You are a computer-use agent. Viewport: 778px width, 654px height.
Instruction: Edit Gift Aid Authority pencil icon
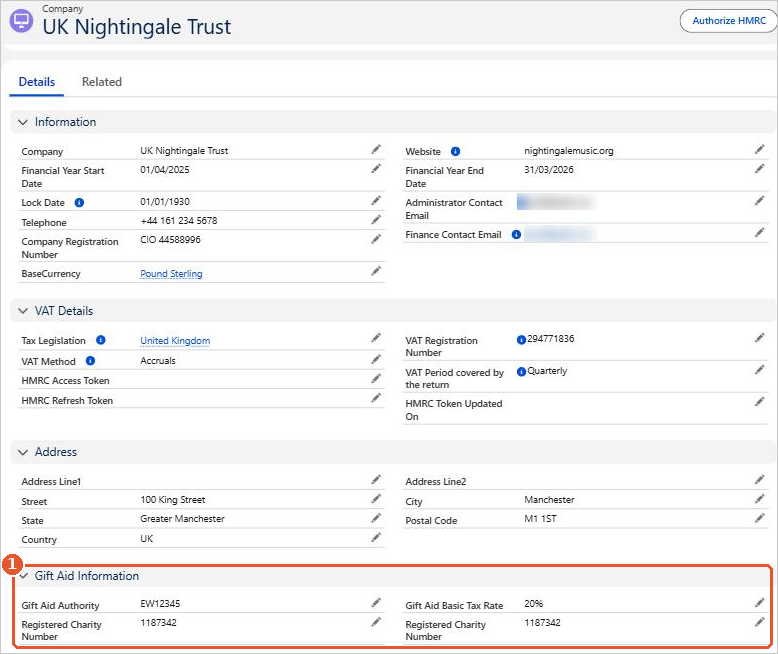pyautogui.click(x=376, y=603)
